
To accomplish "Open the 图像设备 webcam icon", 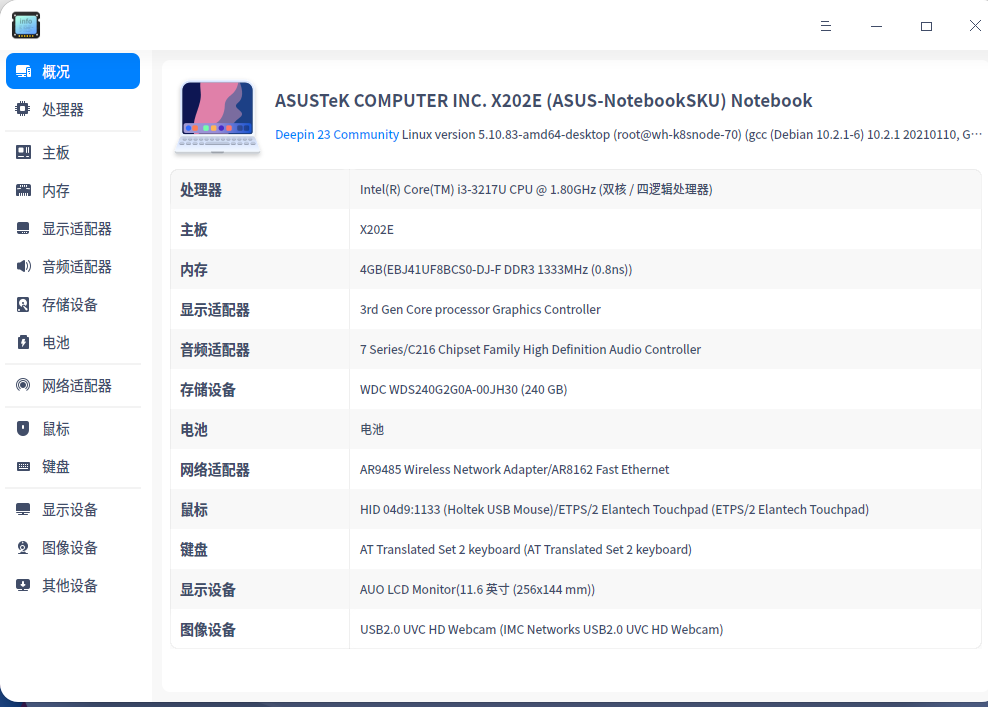I will [x=22, y=547].
